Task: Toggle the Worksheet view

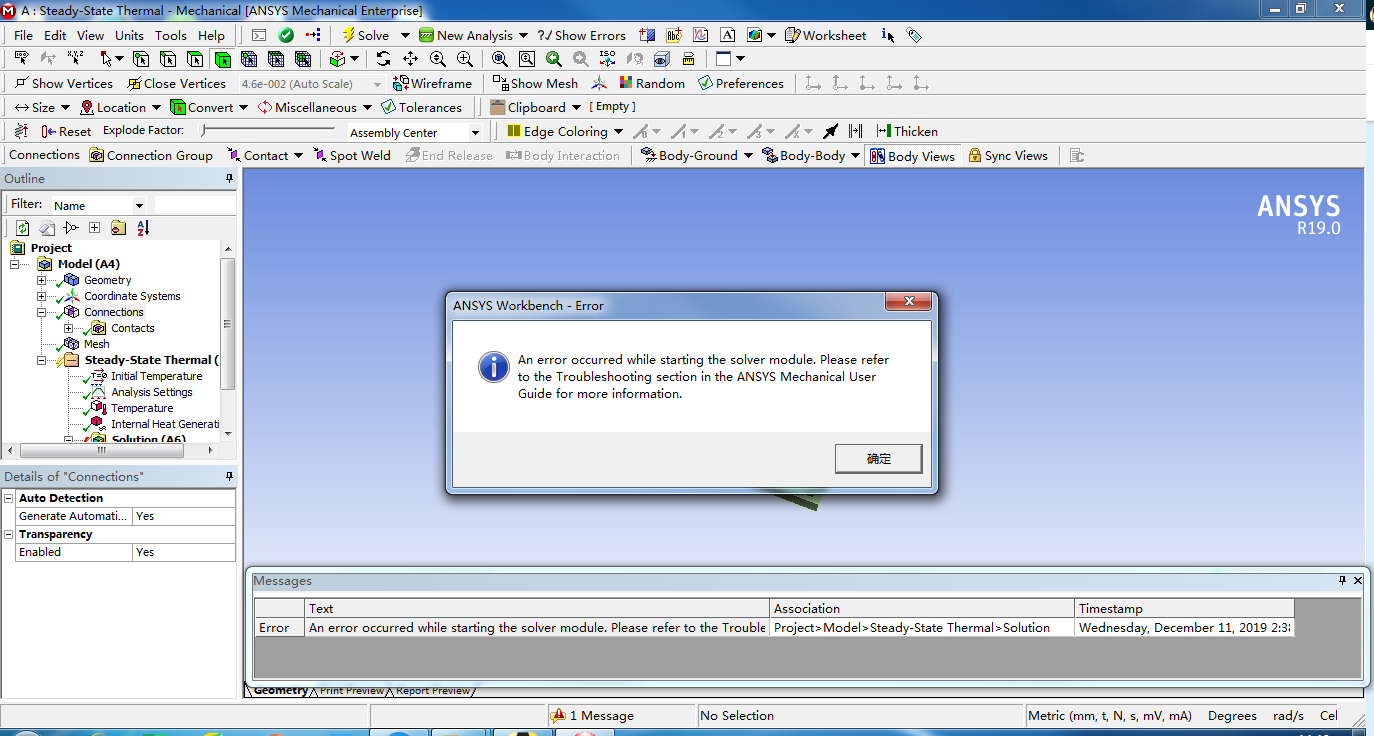Action: click(825, 35)
